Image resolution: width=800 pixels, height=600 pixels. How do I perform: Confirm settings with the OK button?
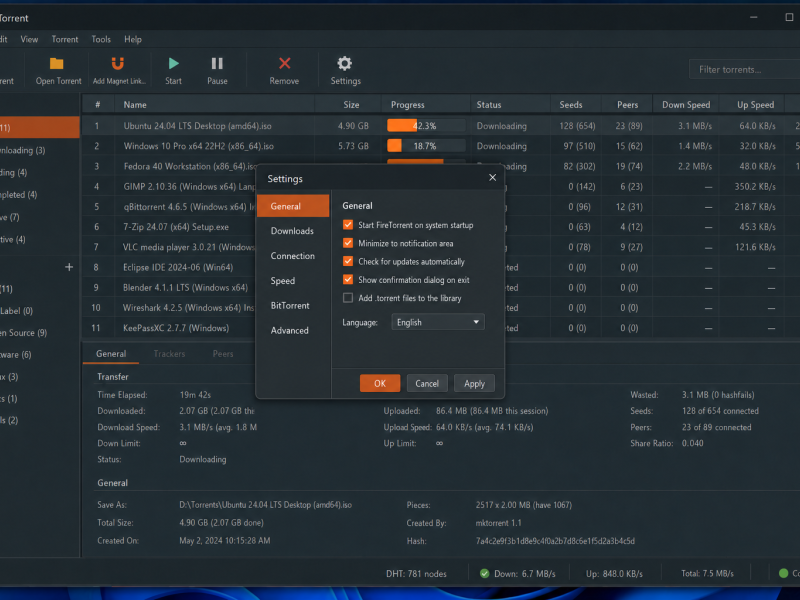[380, 384]
